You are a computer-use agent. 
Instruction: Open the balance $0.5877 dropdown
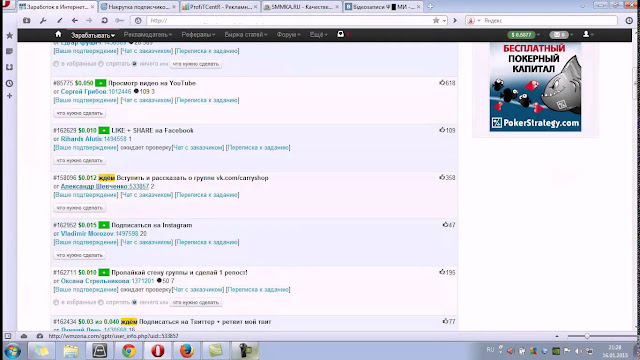(524, 35)
